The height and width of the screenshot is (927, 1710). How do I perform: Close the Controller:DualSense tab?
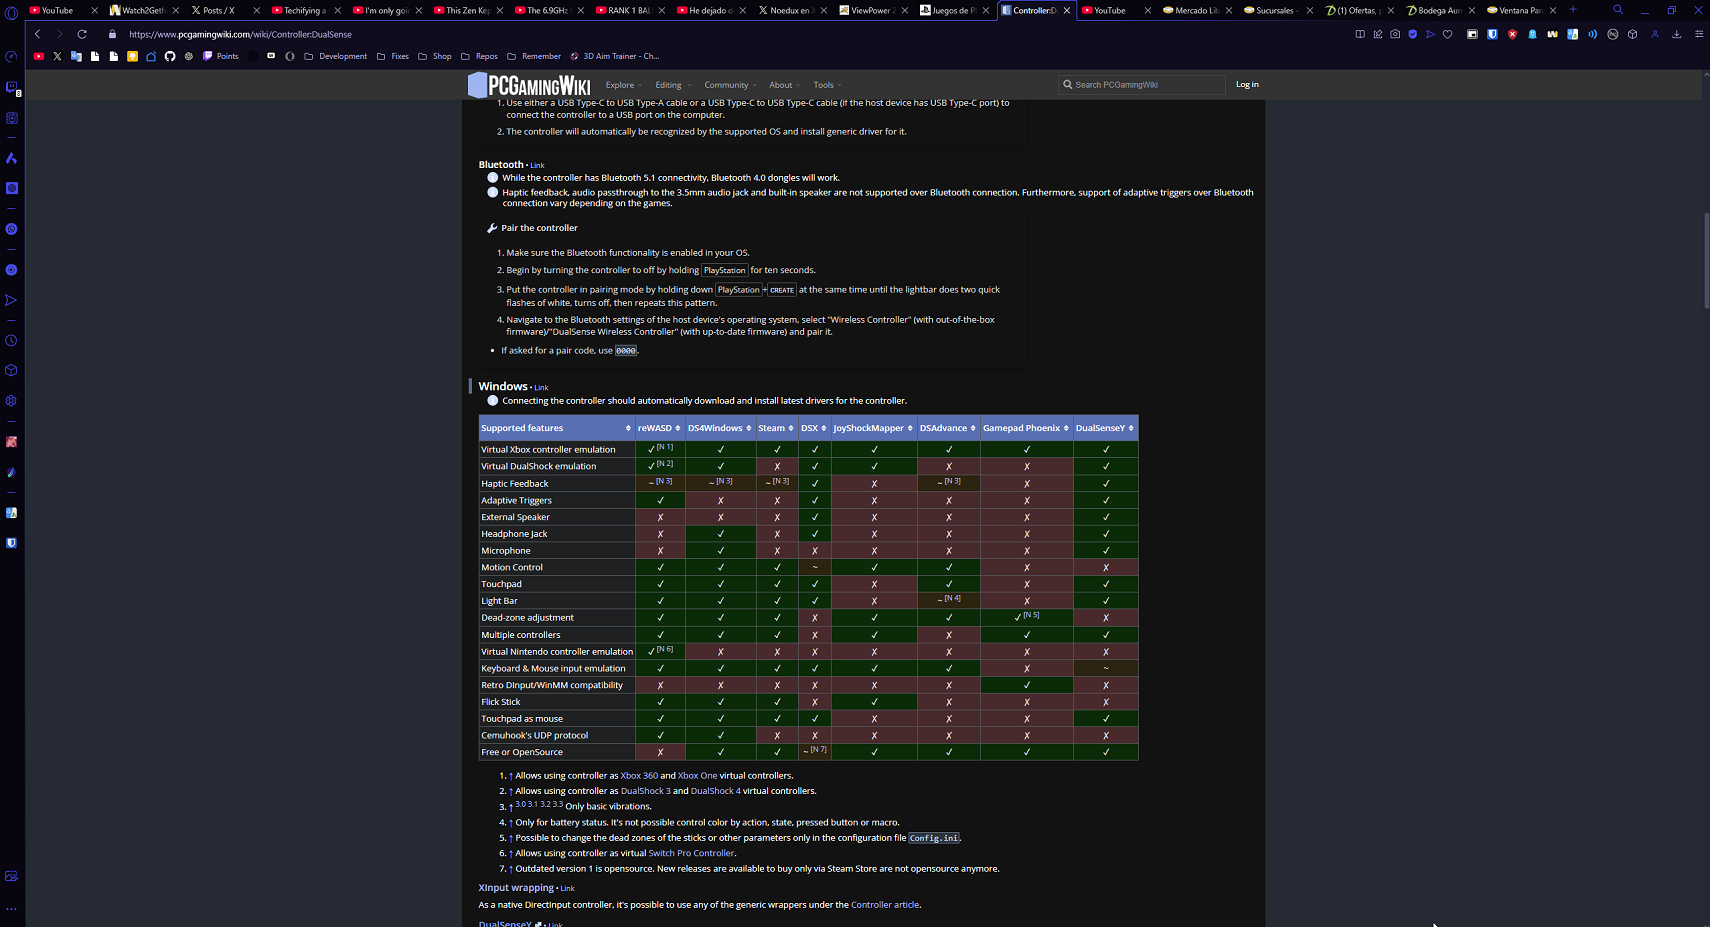pyautogui.click(x=1067, y=10)
